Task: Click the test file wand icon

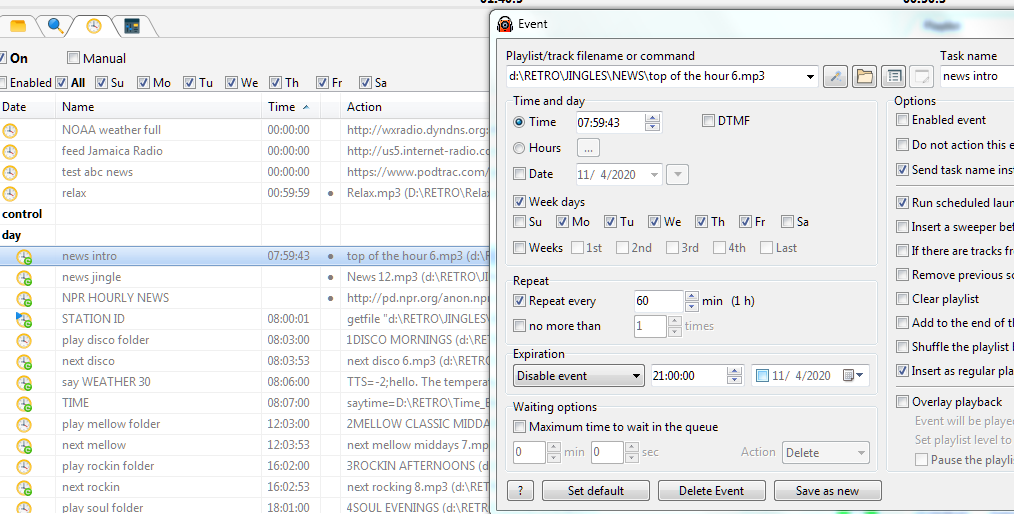Action: pyautogui.click(x=836, y=77)
